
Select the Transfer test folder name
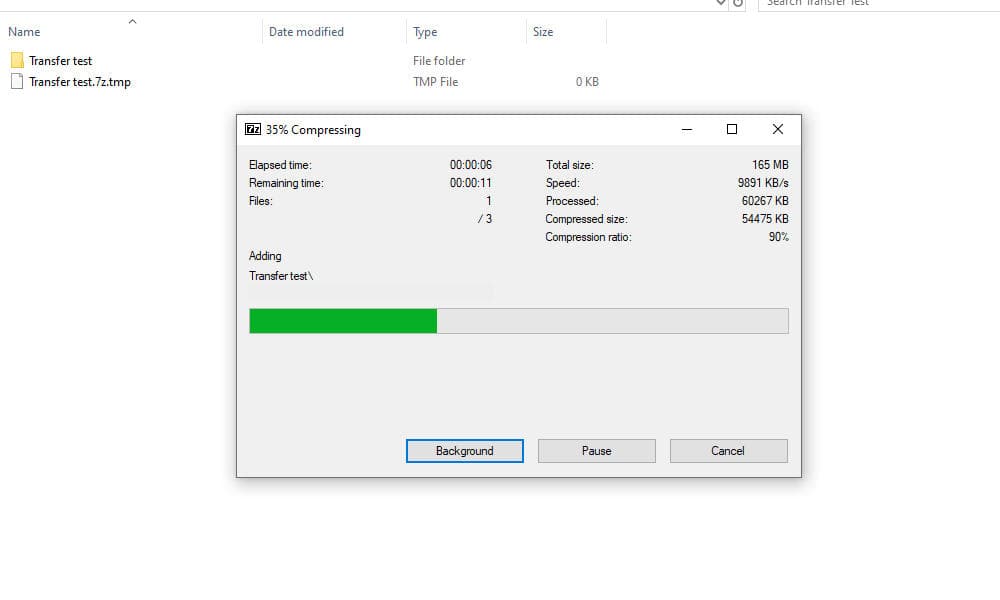(x=61, y=61)
